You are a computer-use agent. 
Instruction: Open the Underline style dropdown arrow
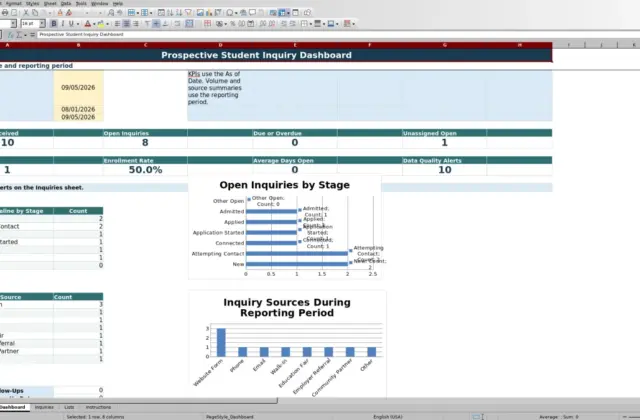coord(78,24)
